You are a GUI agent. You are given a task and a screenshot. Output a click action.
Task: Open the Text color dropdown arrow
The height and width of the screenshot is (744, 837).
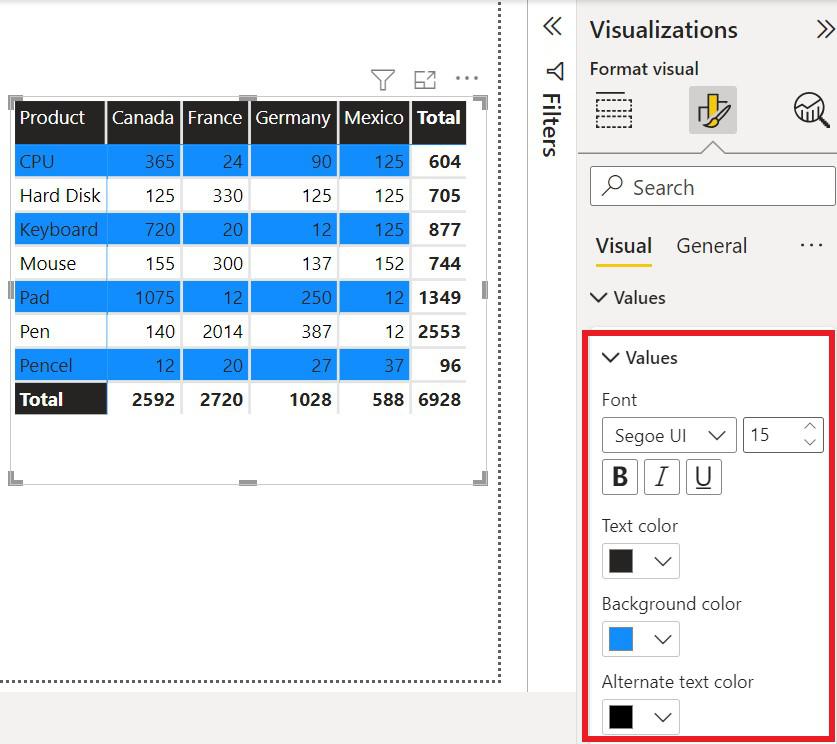click(x=662, y=561)
